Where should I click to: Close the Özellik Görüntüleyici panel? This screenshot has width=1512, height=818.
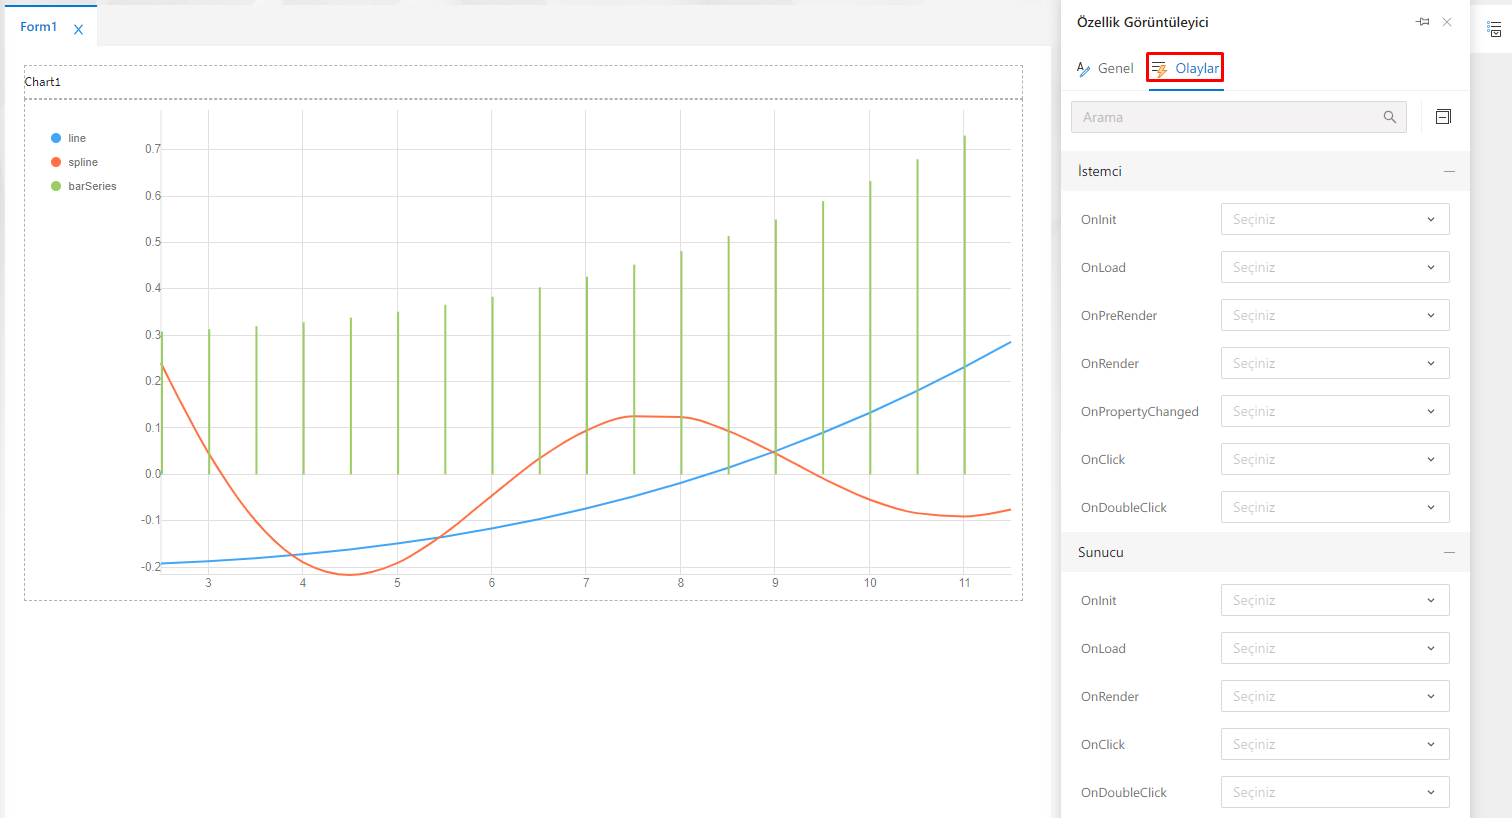point(1447,22)
